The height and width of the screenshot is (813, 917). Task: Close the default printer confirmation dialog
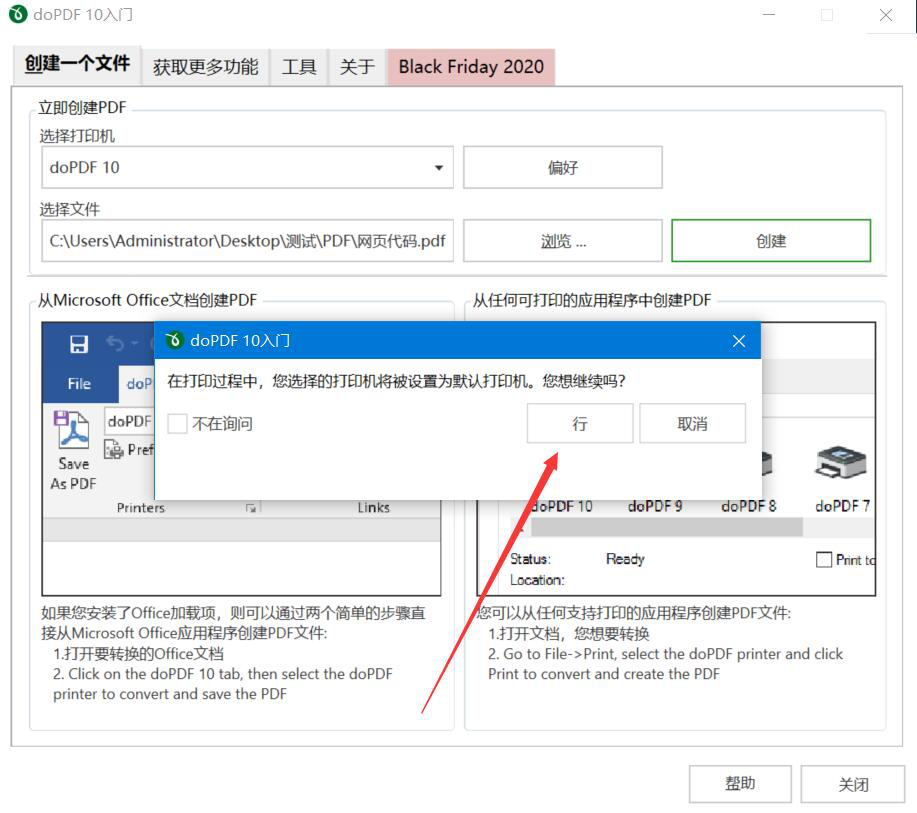coord(739,341)
